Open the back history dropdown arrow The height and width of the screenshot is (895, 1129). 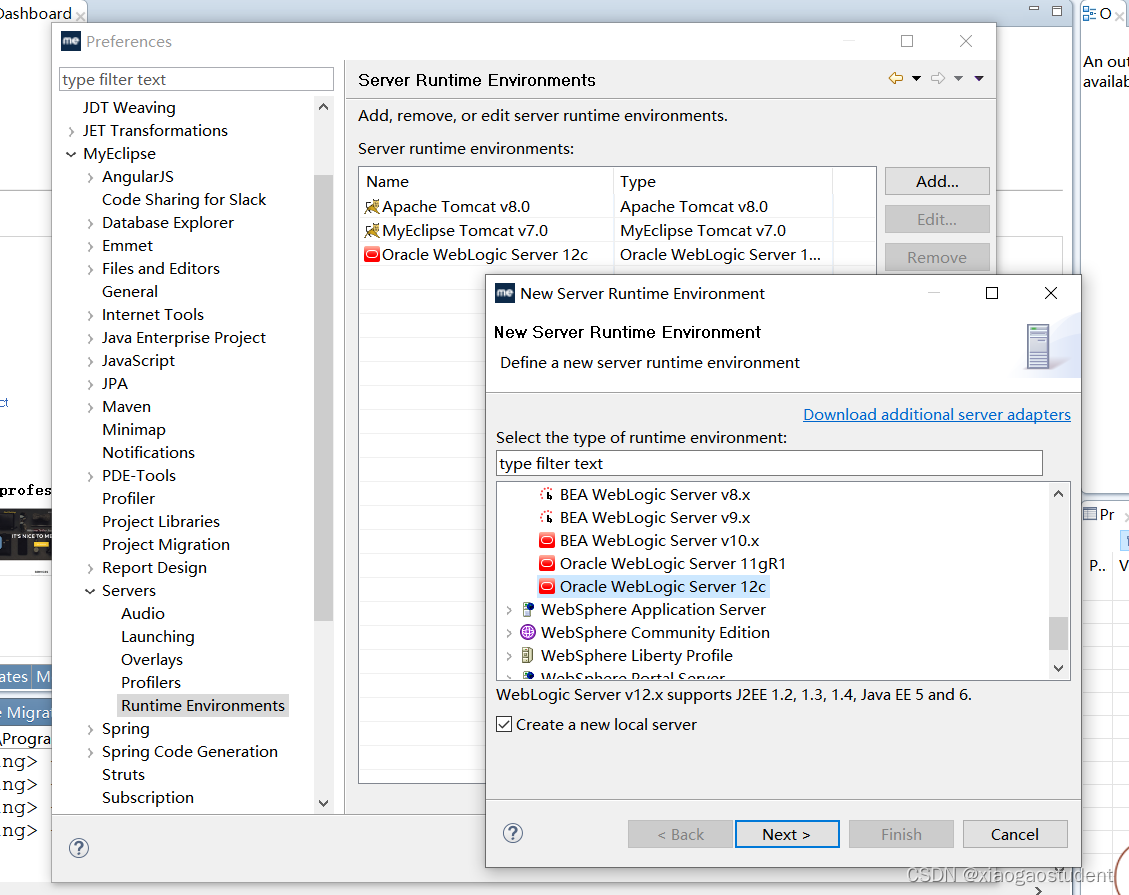[x=916, y=78]
